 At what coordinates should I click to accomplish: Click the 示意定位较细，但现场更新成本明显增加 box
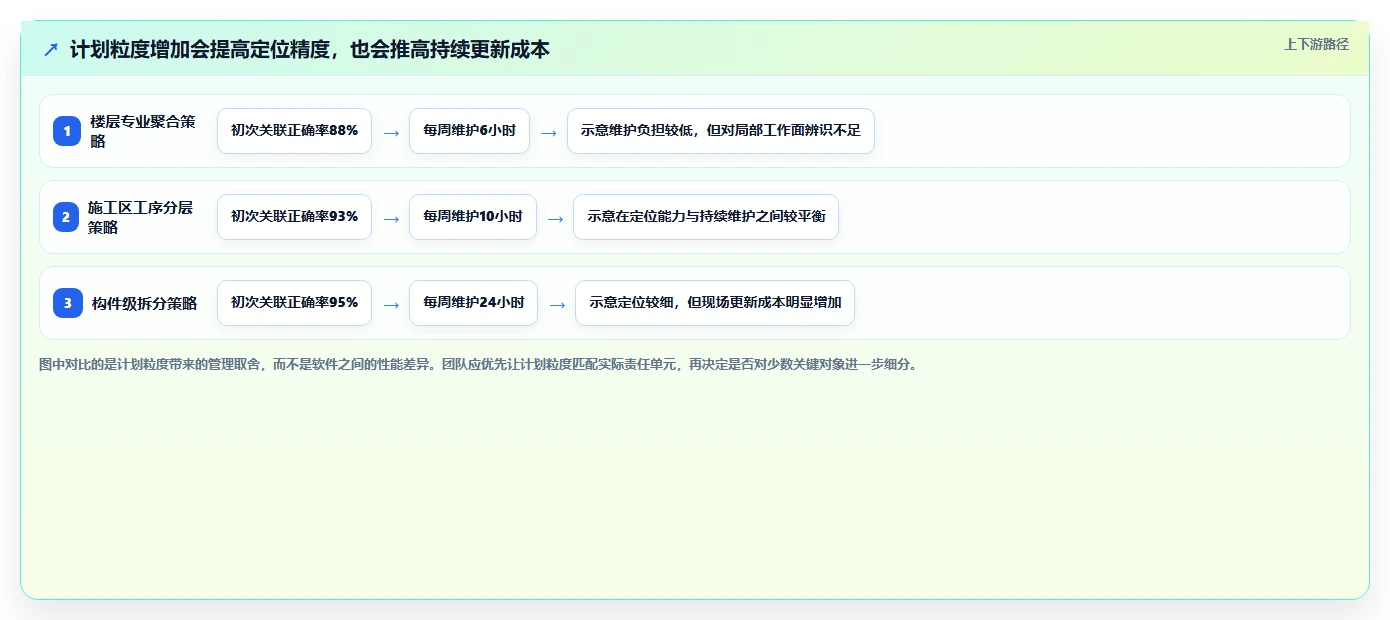click(715, 303)
